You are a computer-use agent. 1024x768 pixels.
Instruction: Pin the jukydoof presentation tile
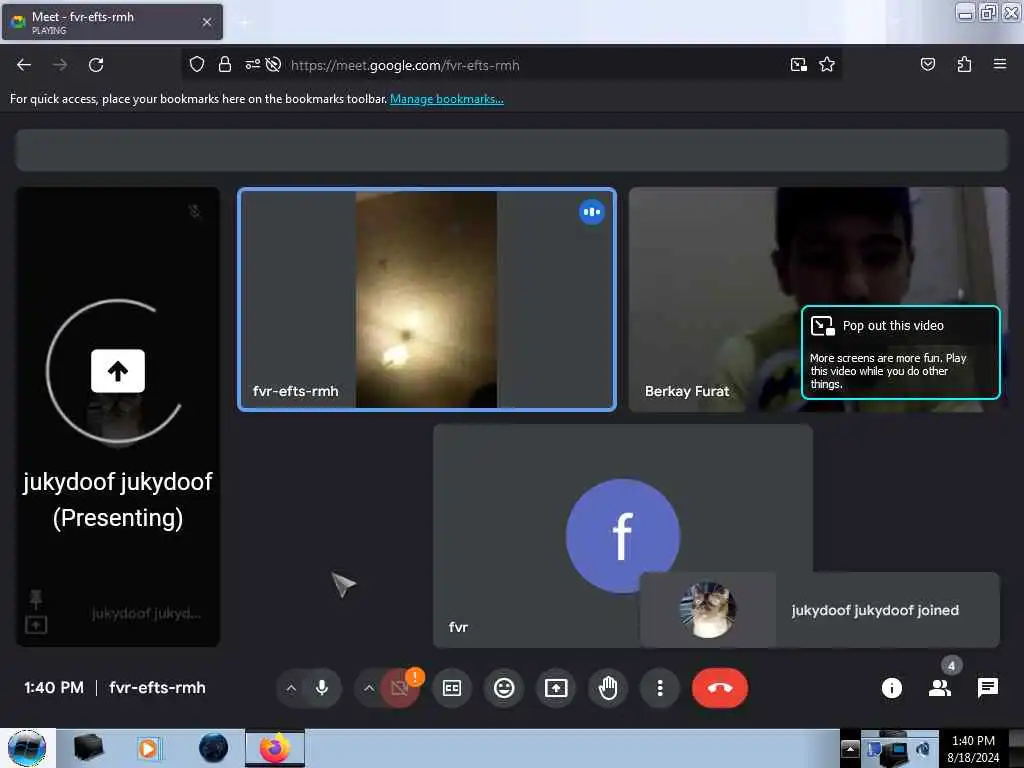(36, 598)
